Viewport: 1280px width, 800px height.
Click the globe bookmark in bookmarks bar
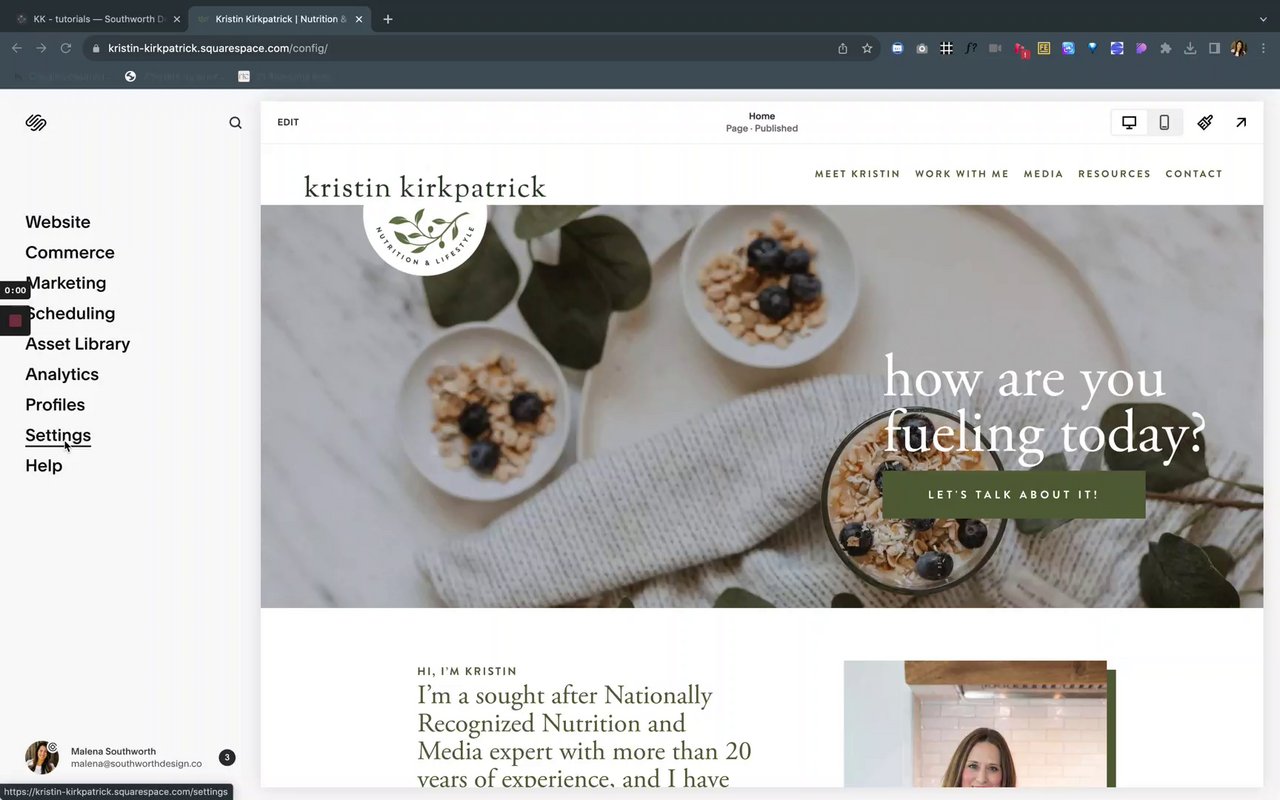[x=130, y=76]
